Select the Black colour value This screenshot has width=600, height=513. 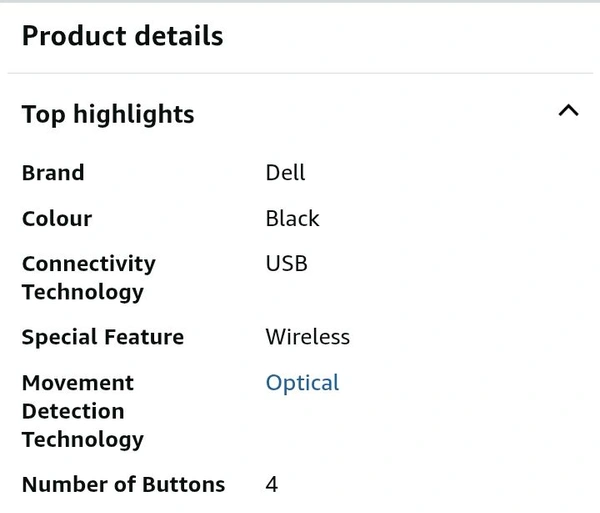pyautogui.click(x=292, y=219)
